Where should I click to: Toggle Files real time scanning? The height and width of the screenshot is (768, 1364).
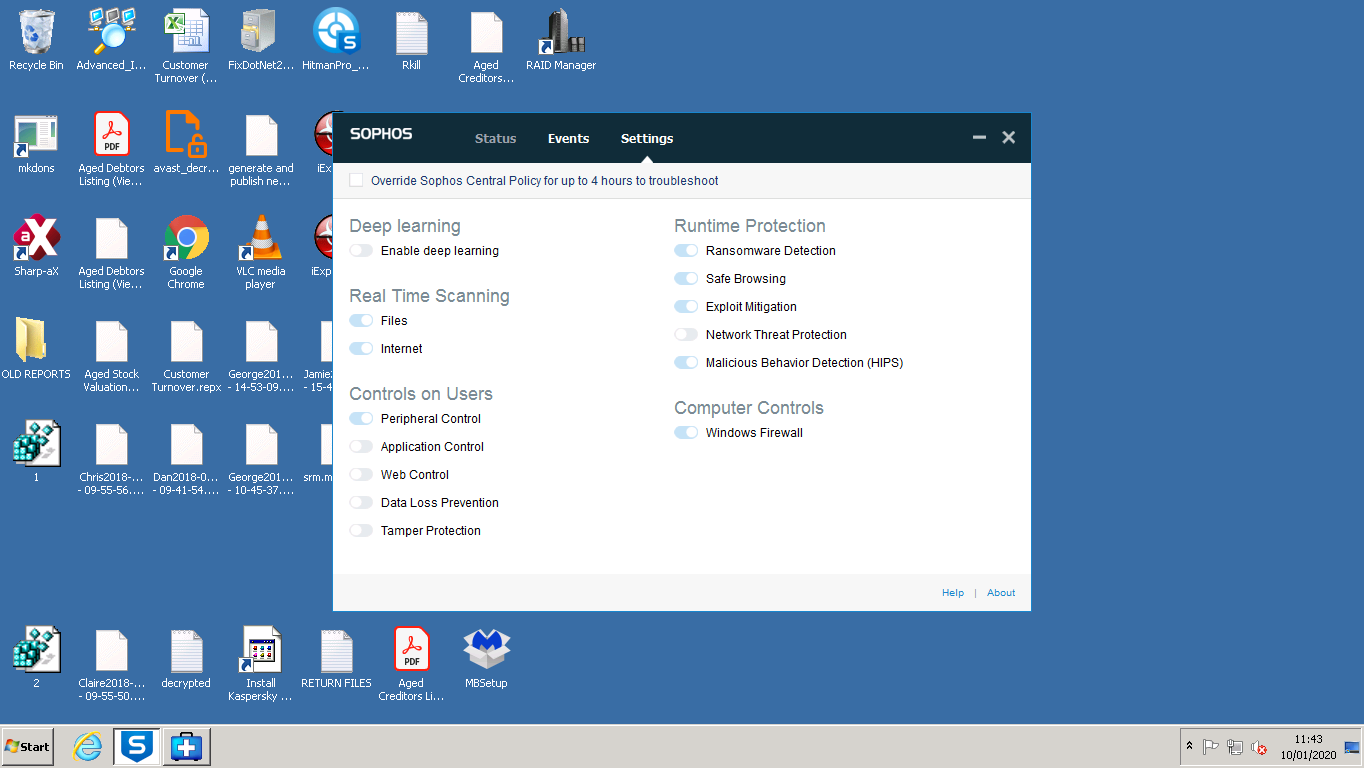click(361, 321)
